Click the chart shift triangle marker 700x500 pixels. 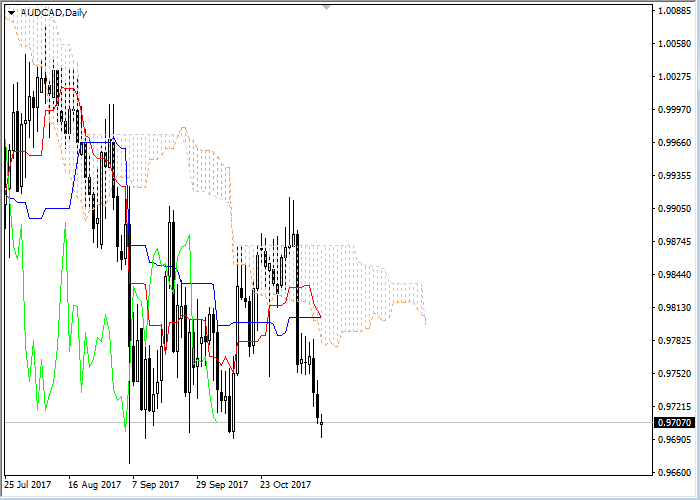[x=326, y=8]
